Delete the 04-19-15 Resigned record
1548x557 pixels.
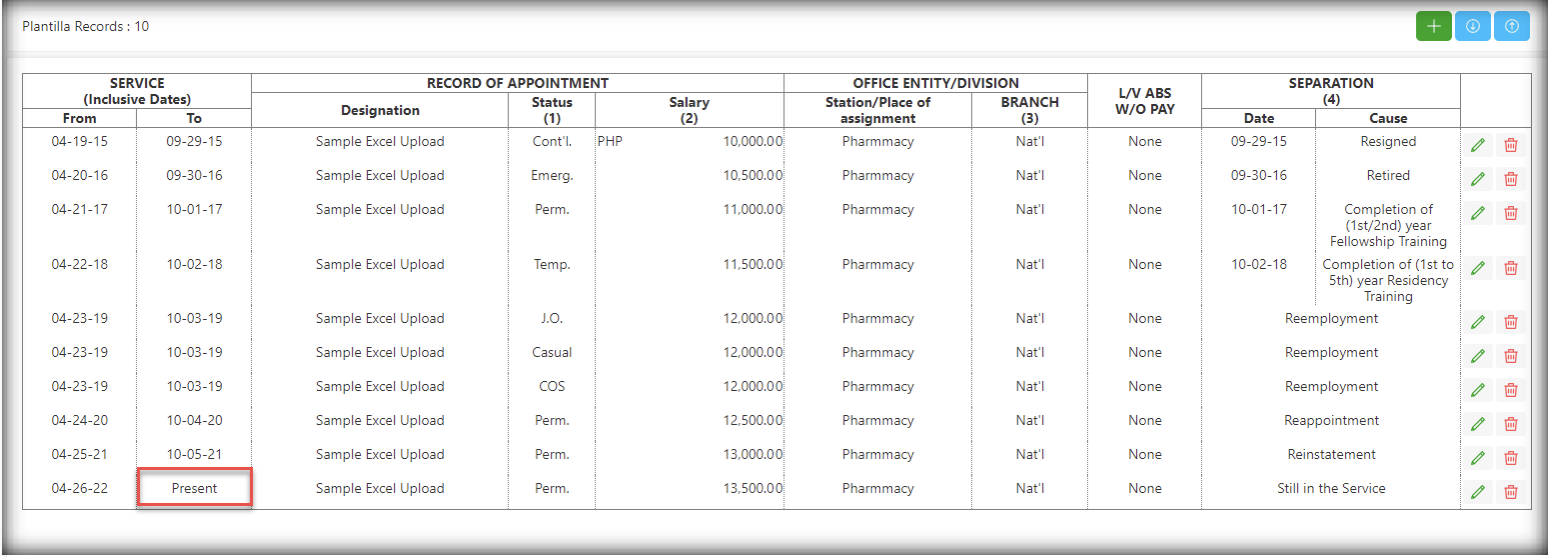coord(1511,146)
